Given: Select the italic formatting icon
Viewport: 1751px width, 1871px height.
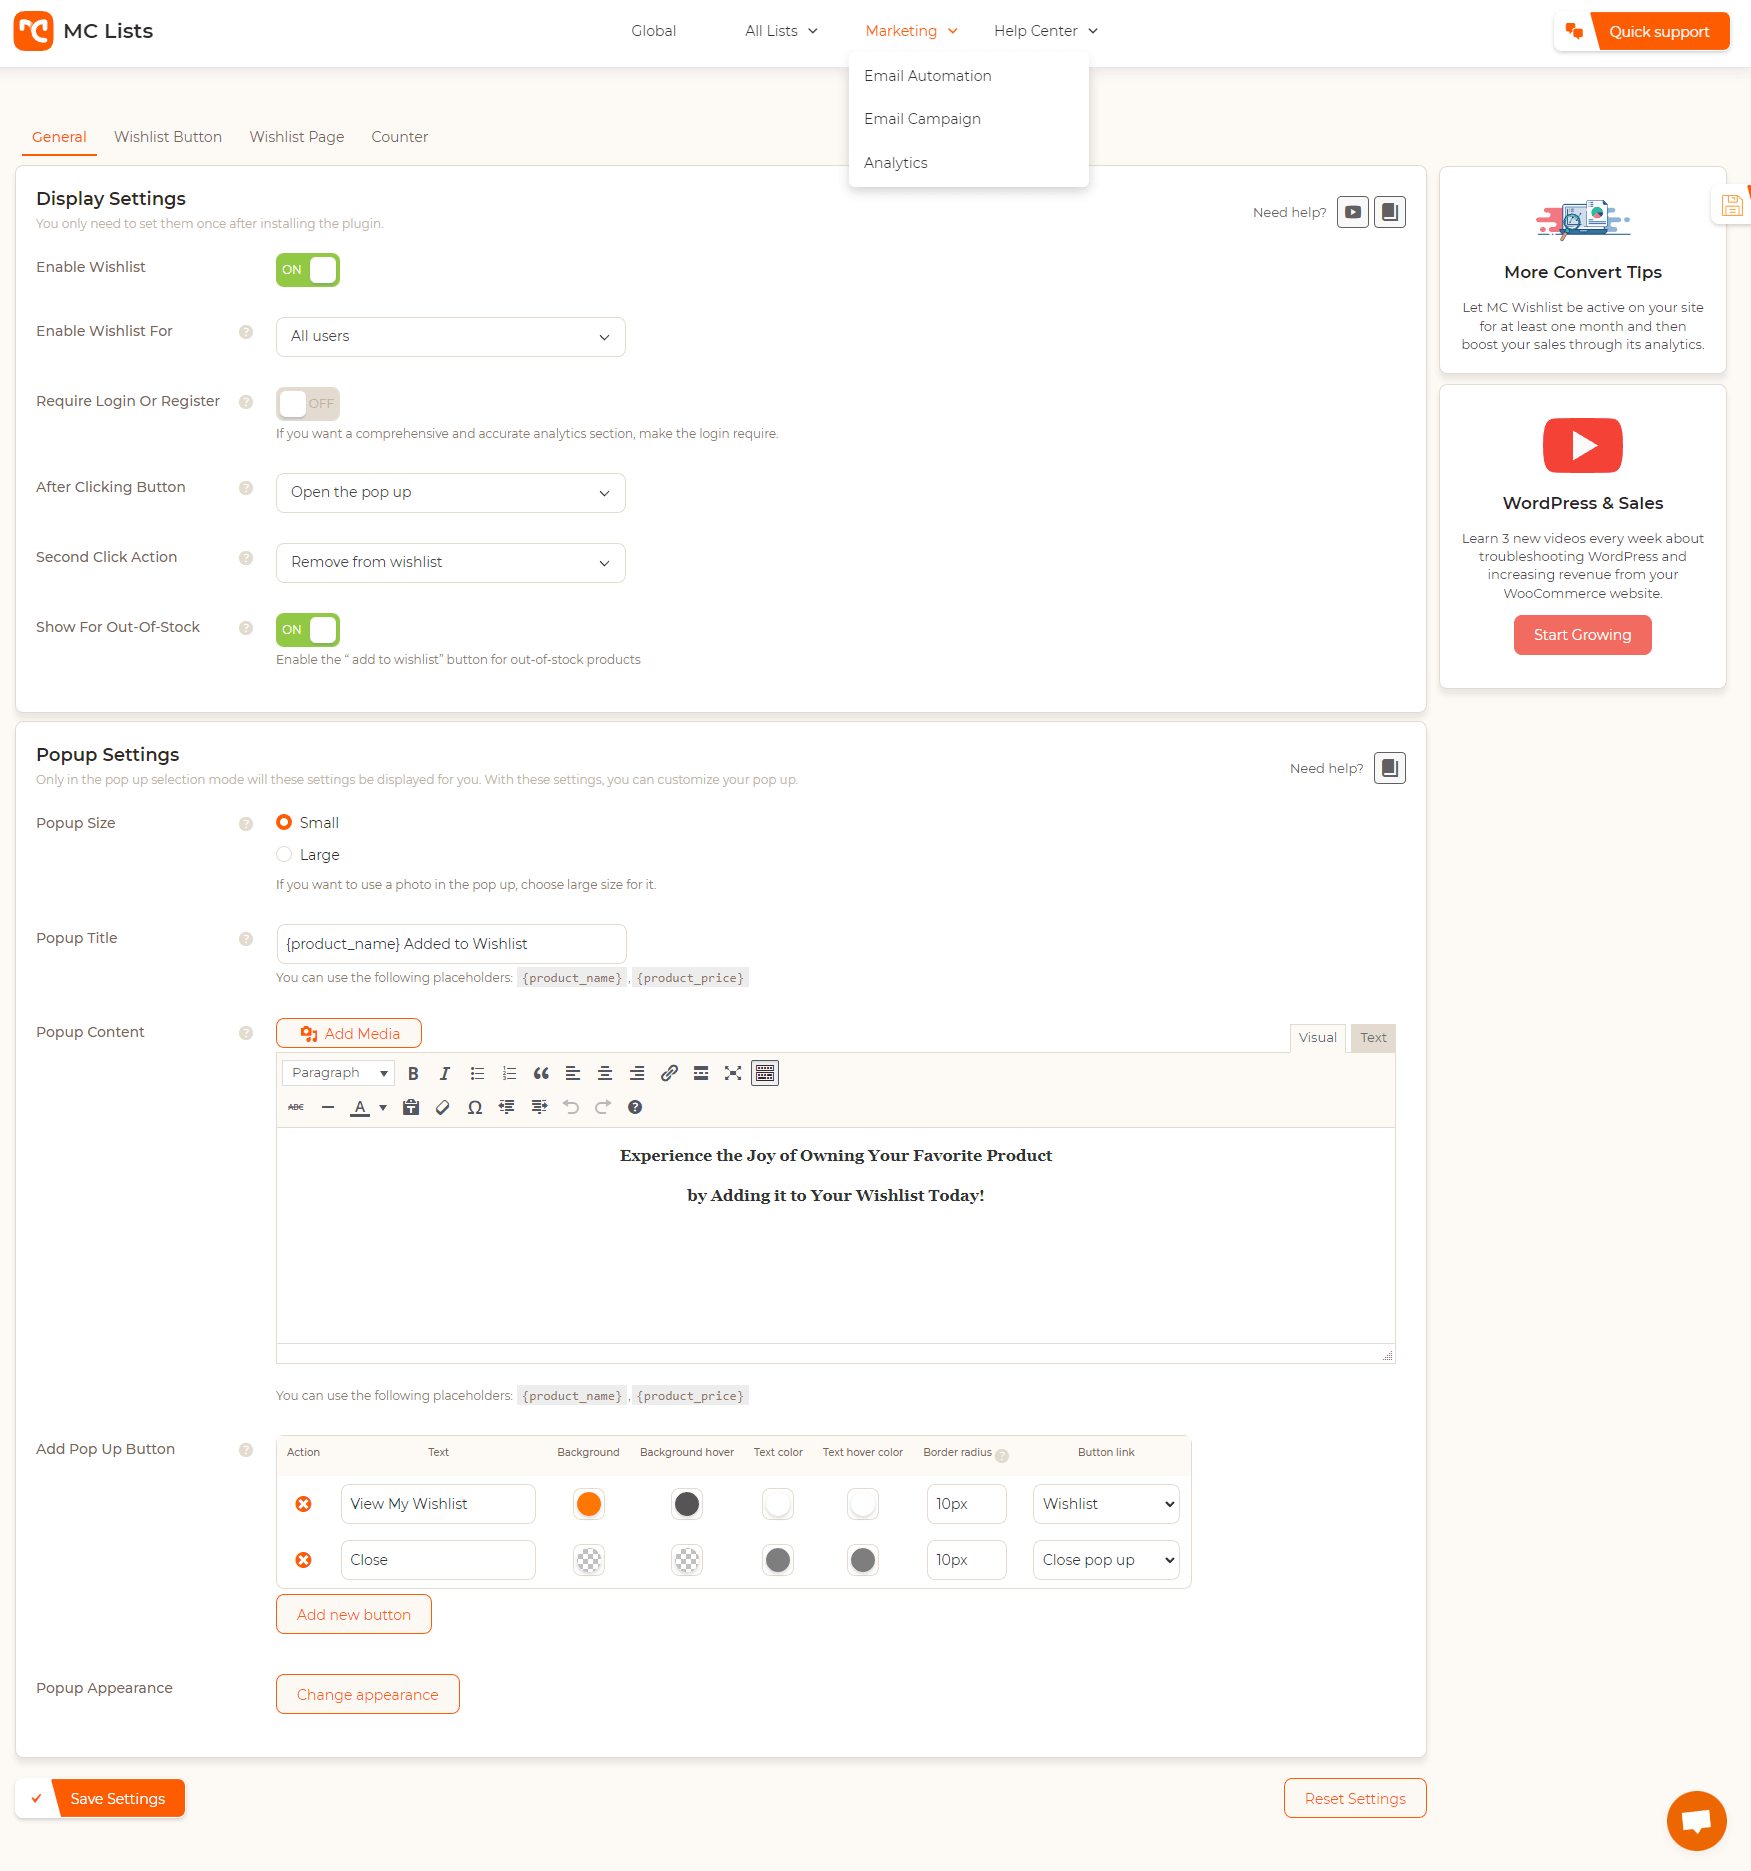Looking at the screenshot, I should [x=445, y=1073].
